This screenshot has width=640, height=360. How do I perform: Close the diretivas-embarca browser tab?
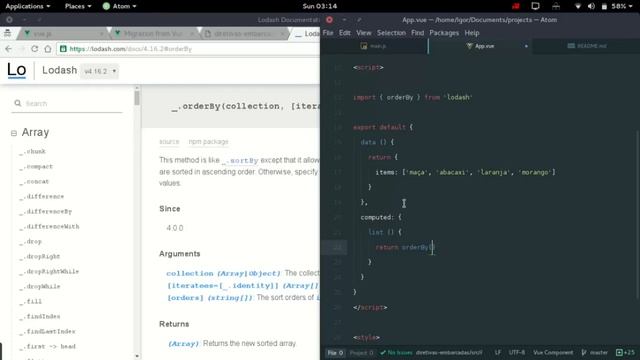pos(282,34)
